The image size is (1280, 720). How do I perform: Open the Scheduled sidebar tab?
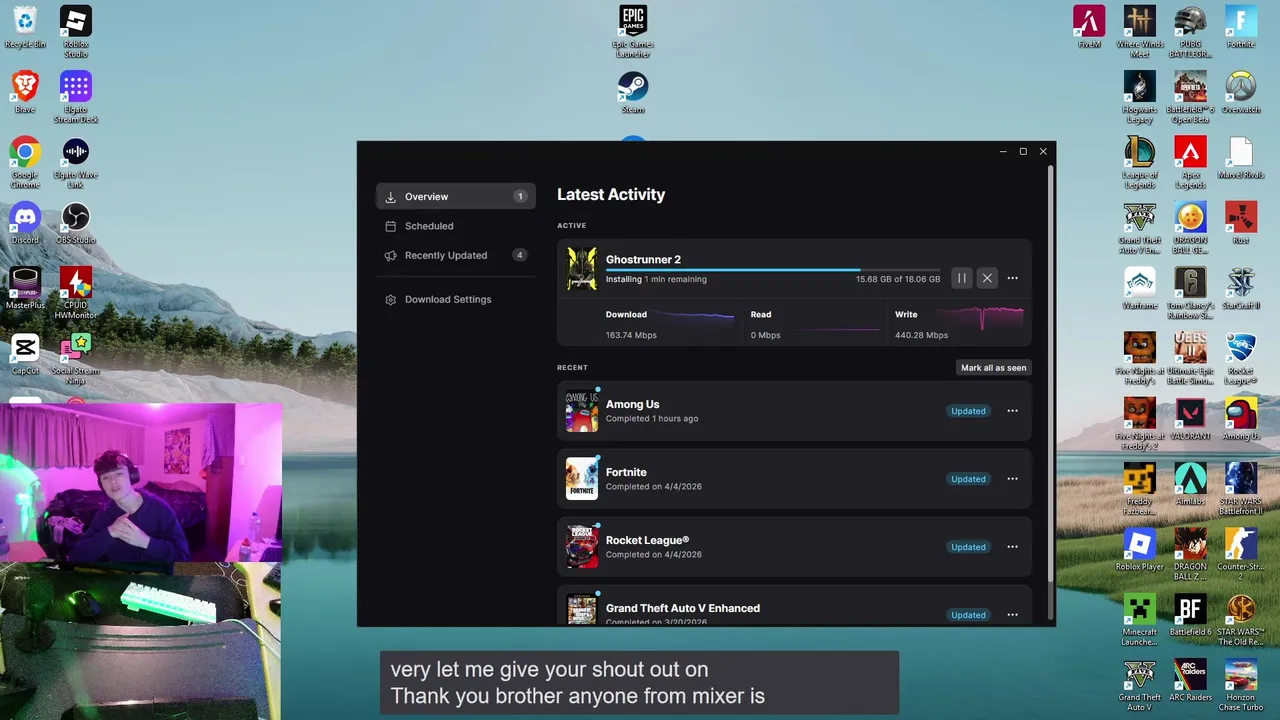tap(456, 226)
